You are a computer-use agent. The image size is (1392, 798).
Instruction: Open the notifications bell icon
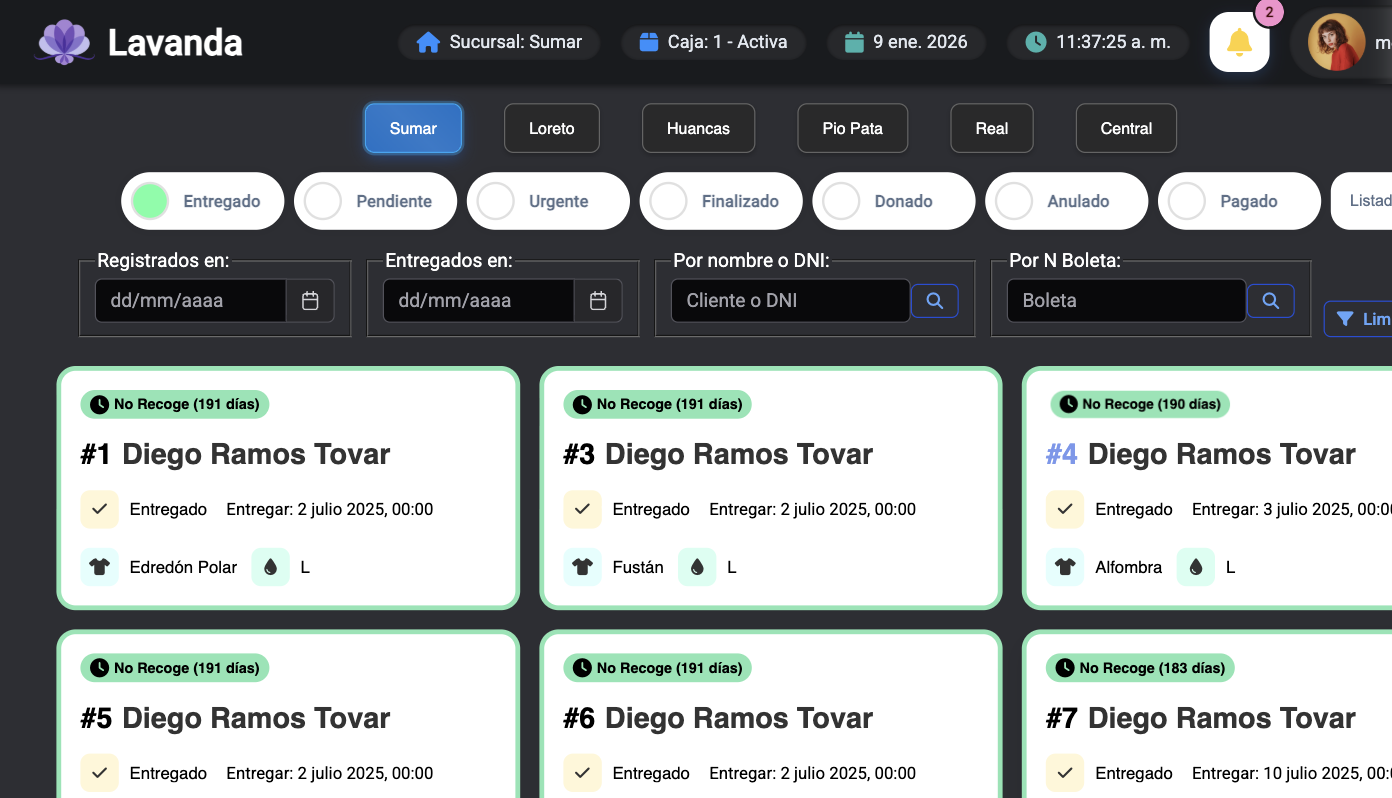1239,42
